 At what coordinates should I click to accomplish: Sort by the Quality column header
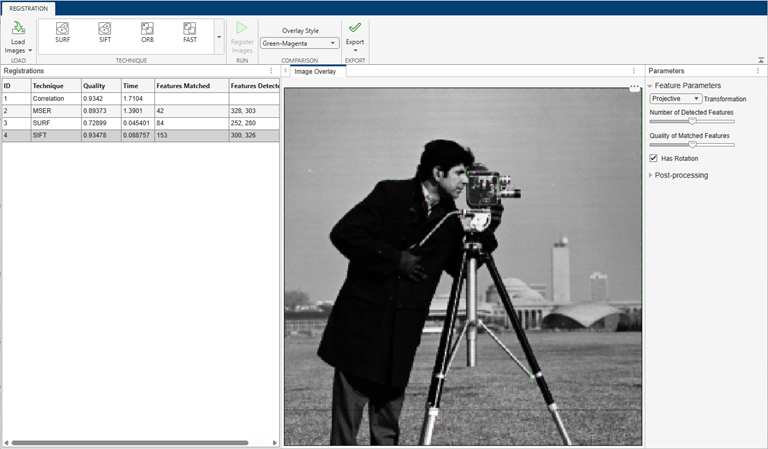(x=101, y=86)
